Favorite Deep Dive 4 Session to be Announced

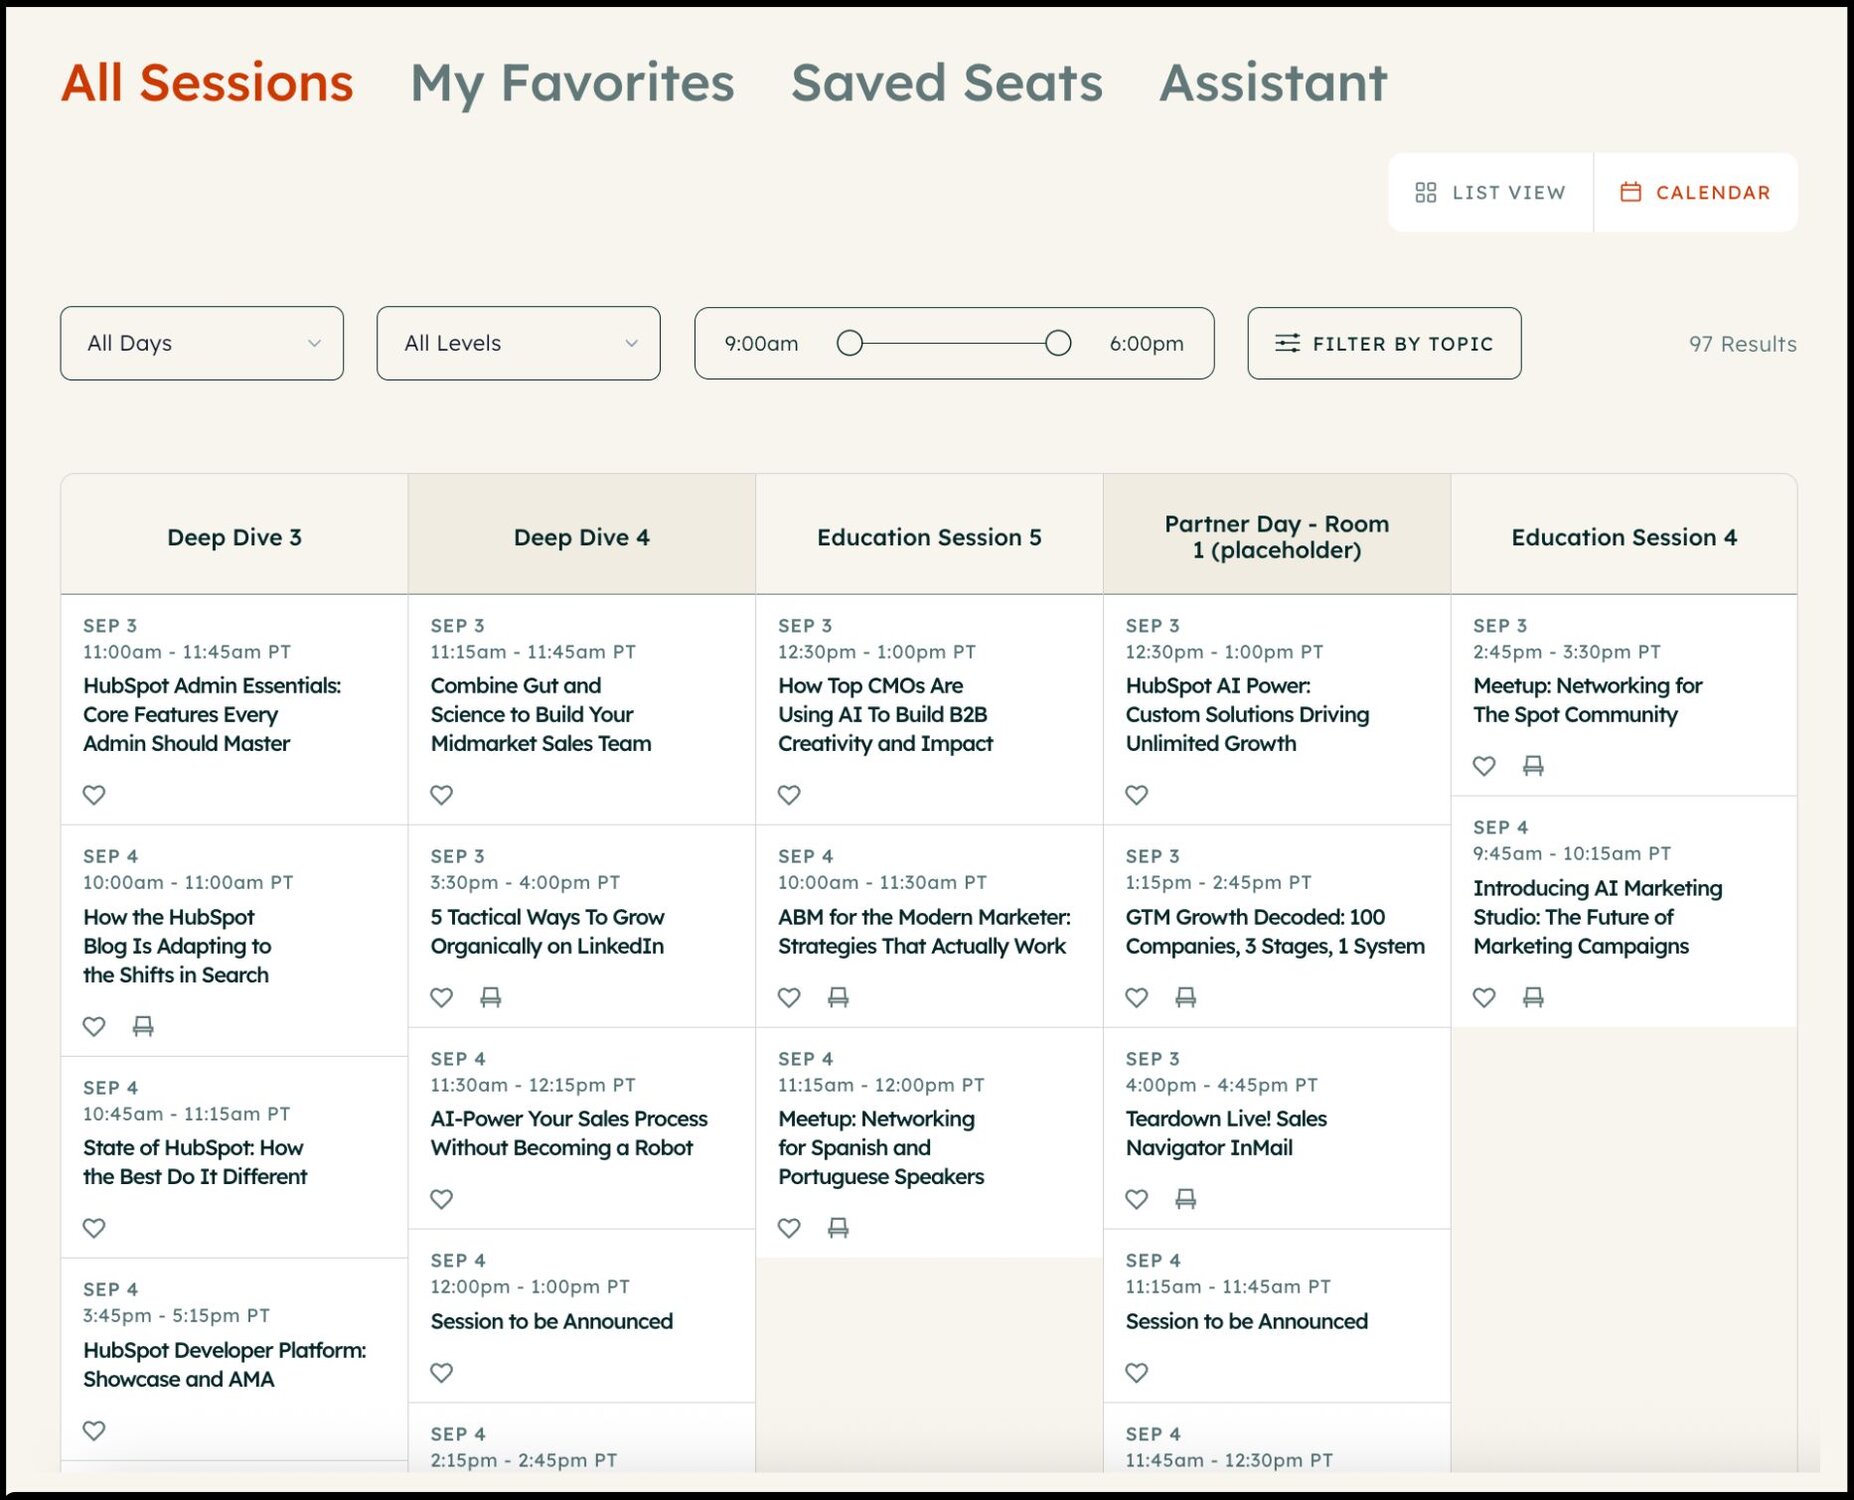[x=441, y=1373]
